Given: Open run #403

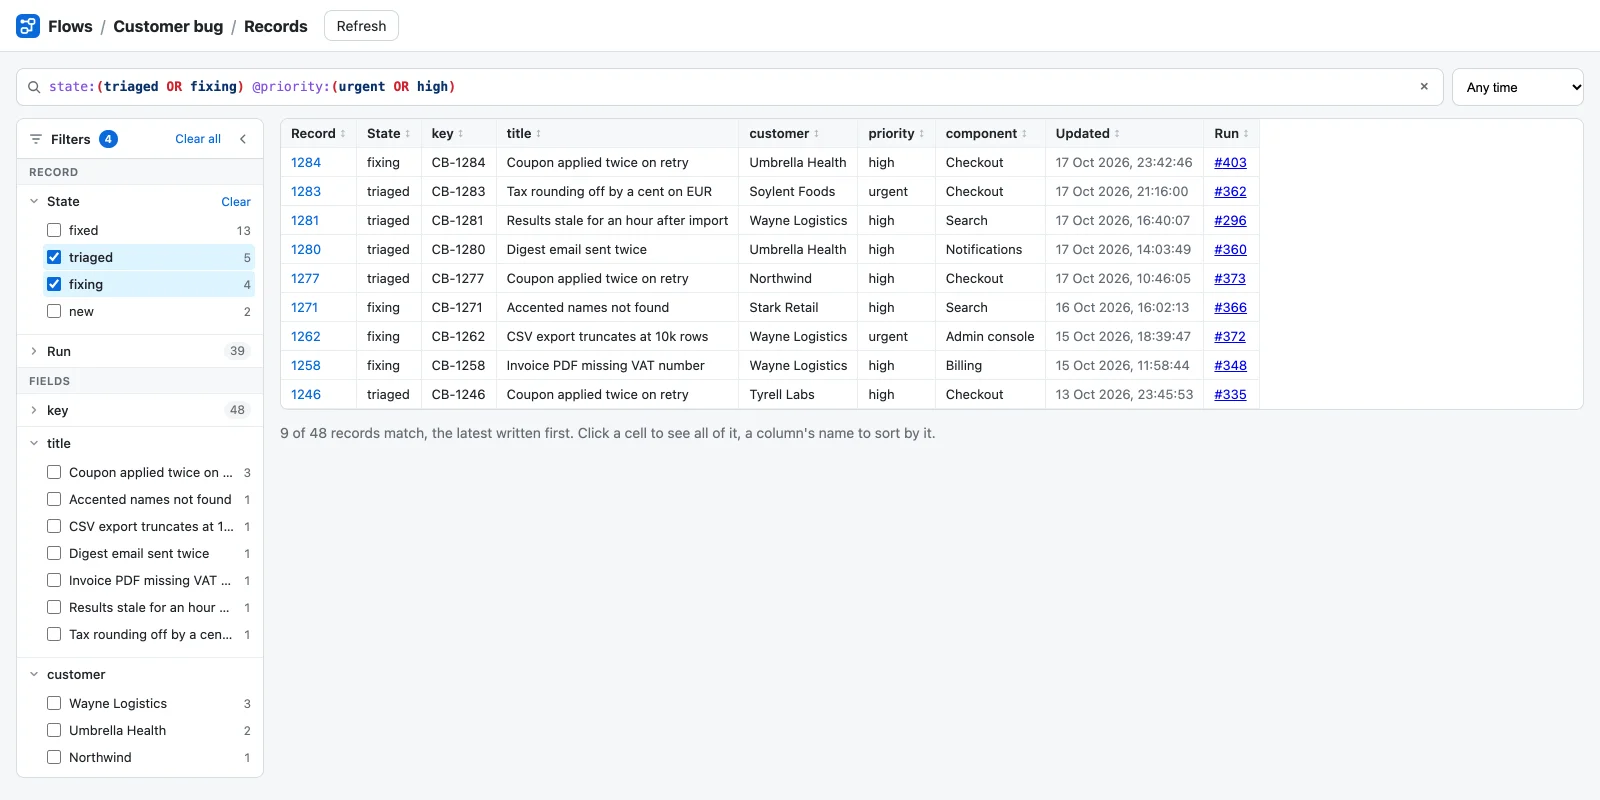Looking at the screenshot, I should tap(1230, 162).
